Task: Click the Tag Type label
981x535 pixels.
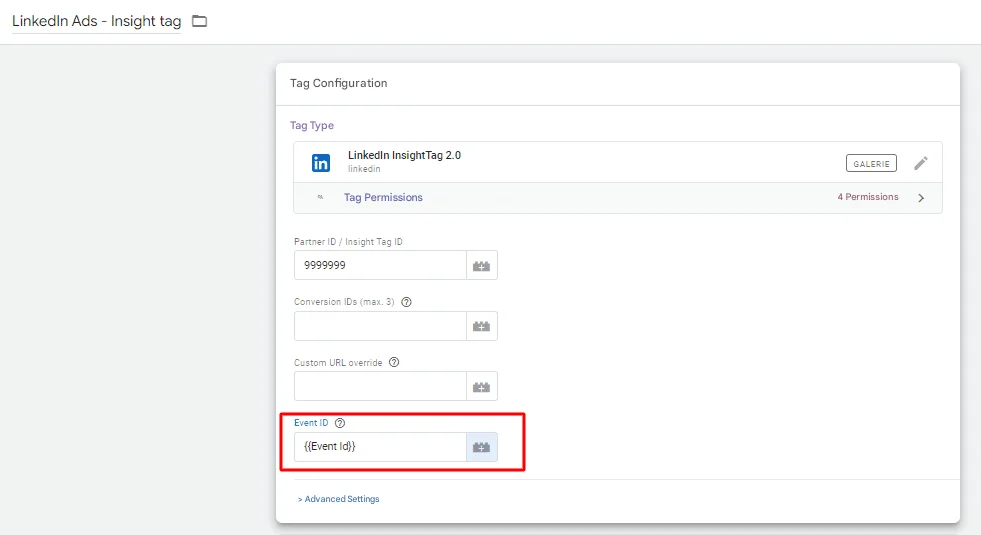Action: [x=312, y=125]
